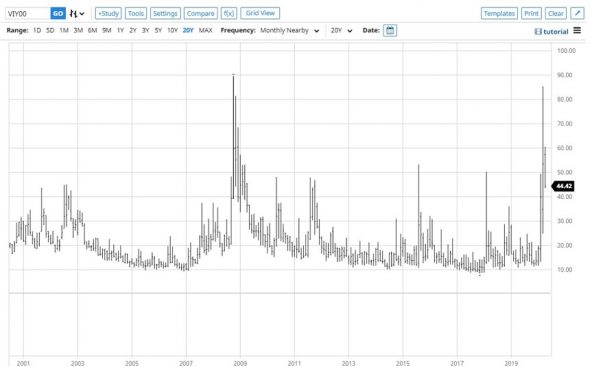This screenshot has width=590, height=367.
Task: Clear the chart annotations
Action: tap(556, 14)
